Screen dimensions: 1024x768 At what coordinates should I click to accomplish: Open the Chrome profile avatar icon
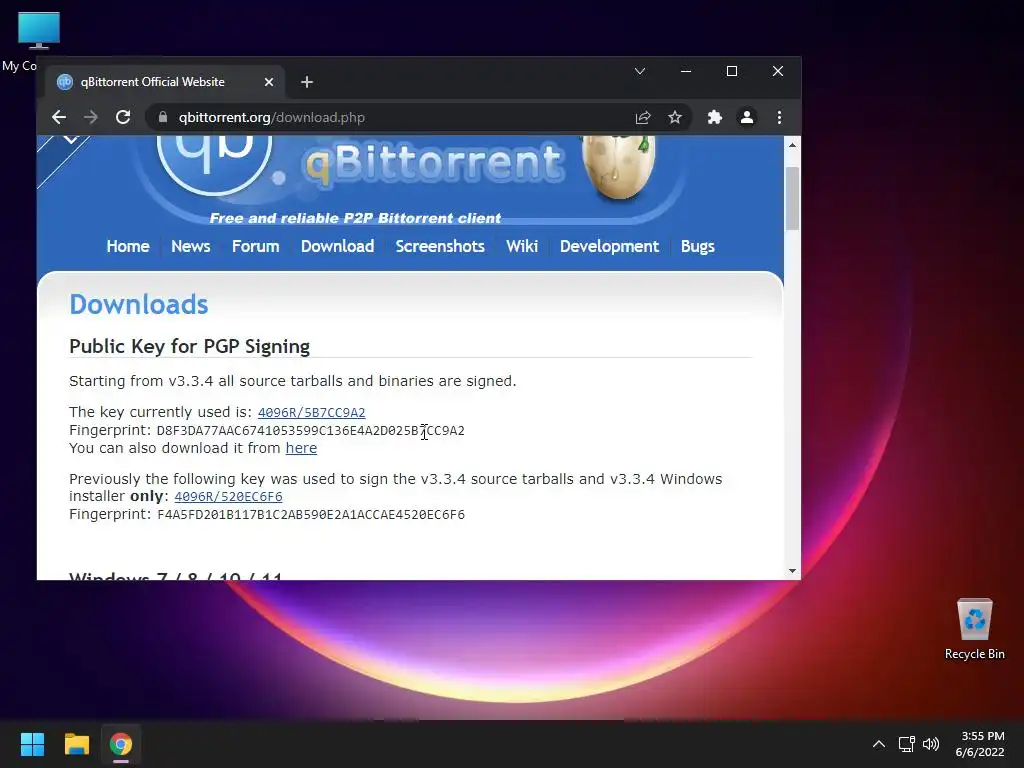point(746,118)
